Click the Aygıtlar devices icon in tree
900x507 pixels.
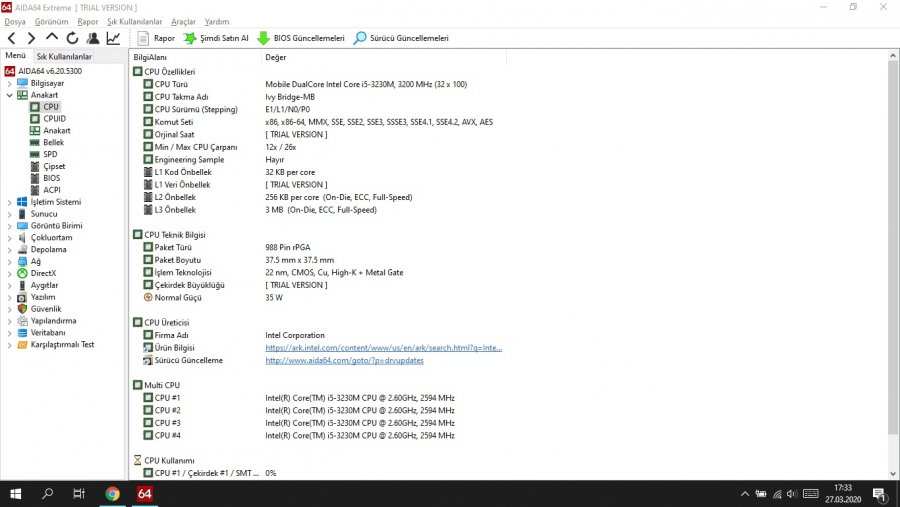[22, 285]
